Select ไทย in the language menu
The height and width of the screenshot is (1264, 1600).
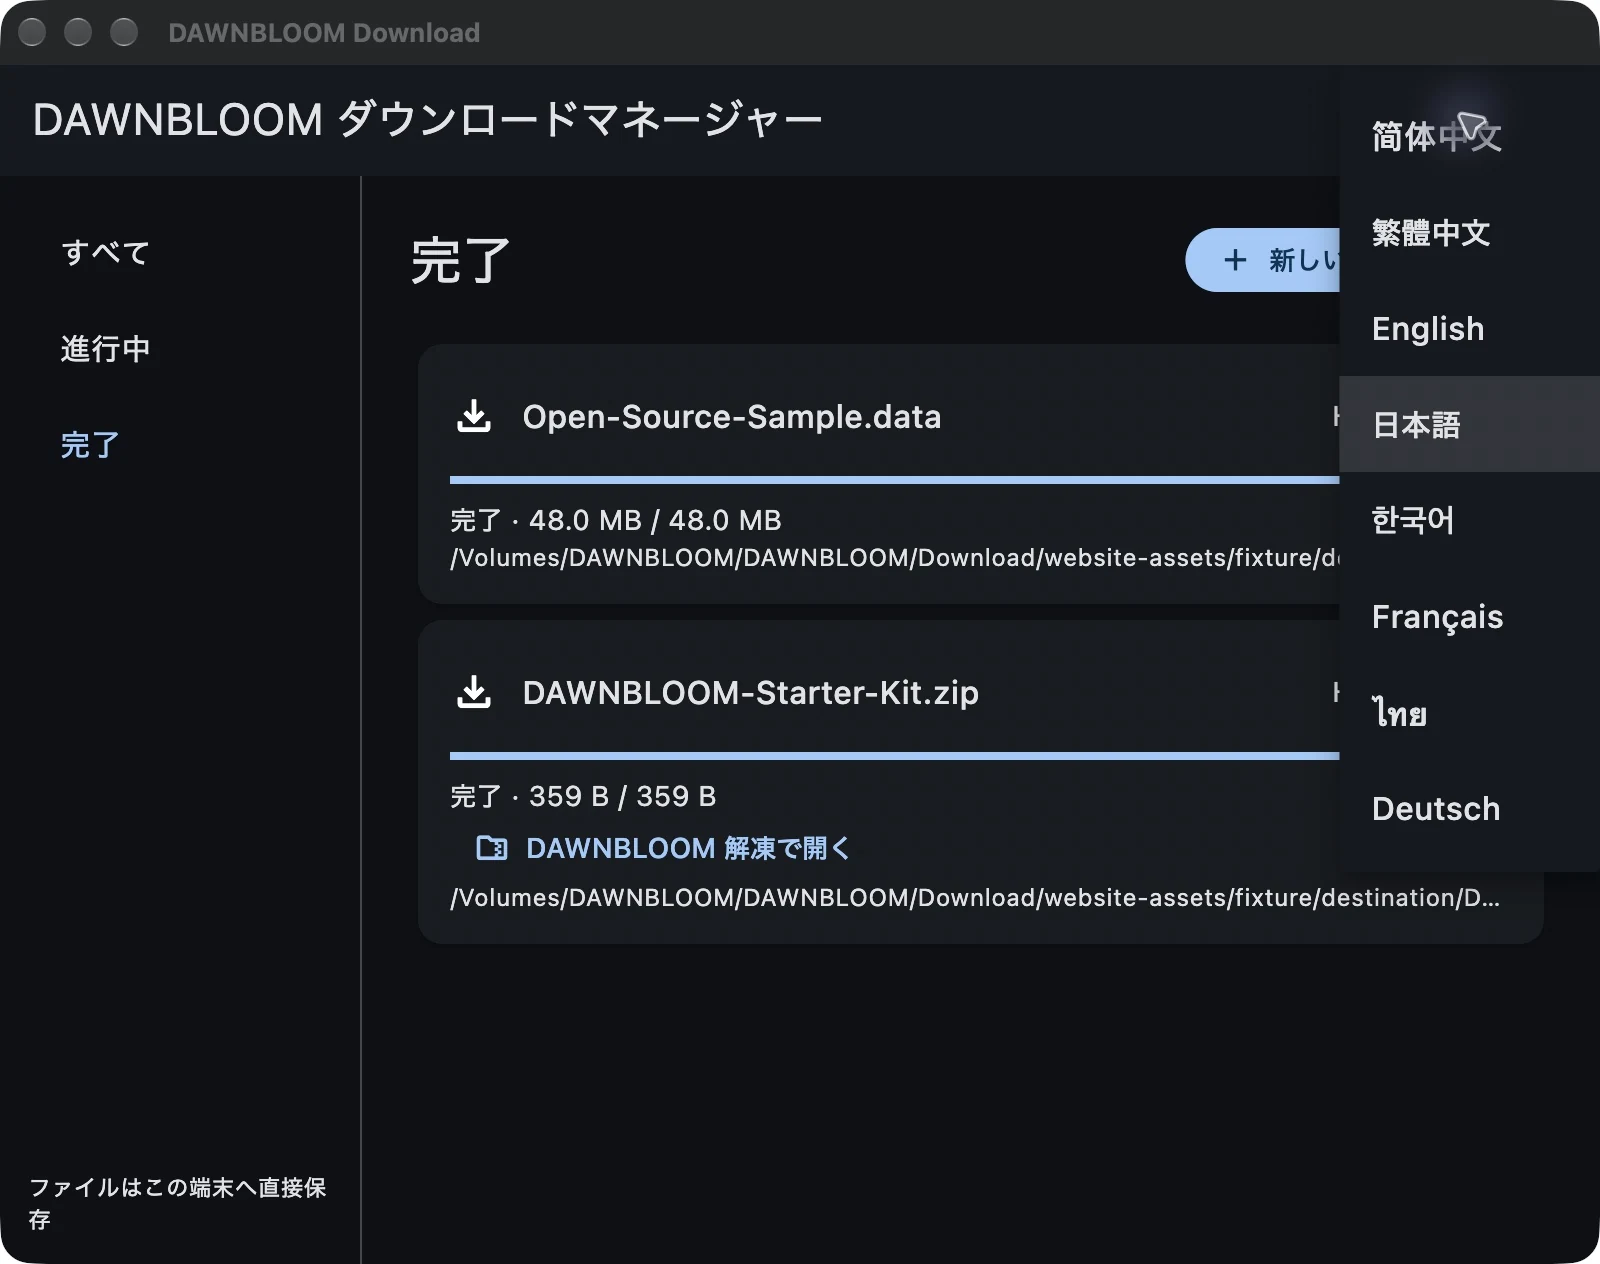tap(1470, 712)
